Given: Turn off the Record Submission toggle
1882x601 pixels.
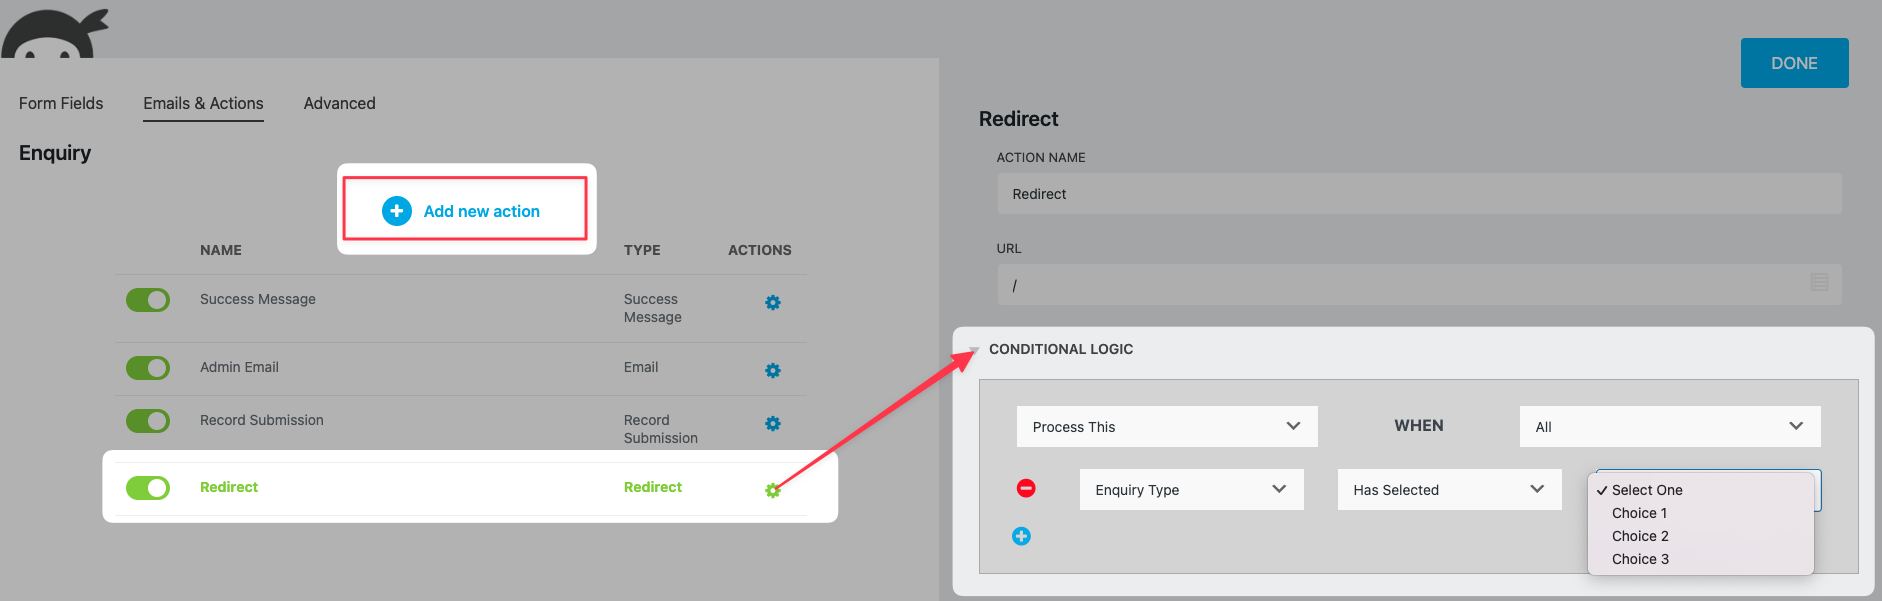Looking at the screenshot, I should (148, 421).
